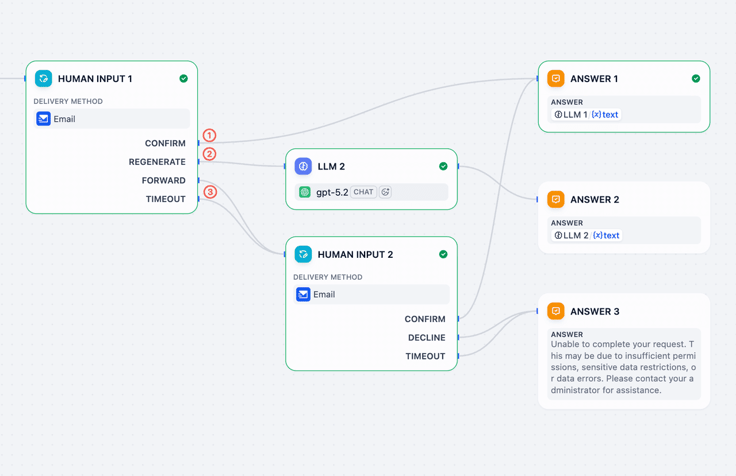Viewport: 736px width, 476px height.
Task: Click the LLM 1 text variable tag
Action: point(586,115)
